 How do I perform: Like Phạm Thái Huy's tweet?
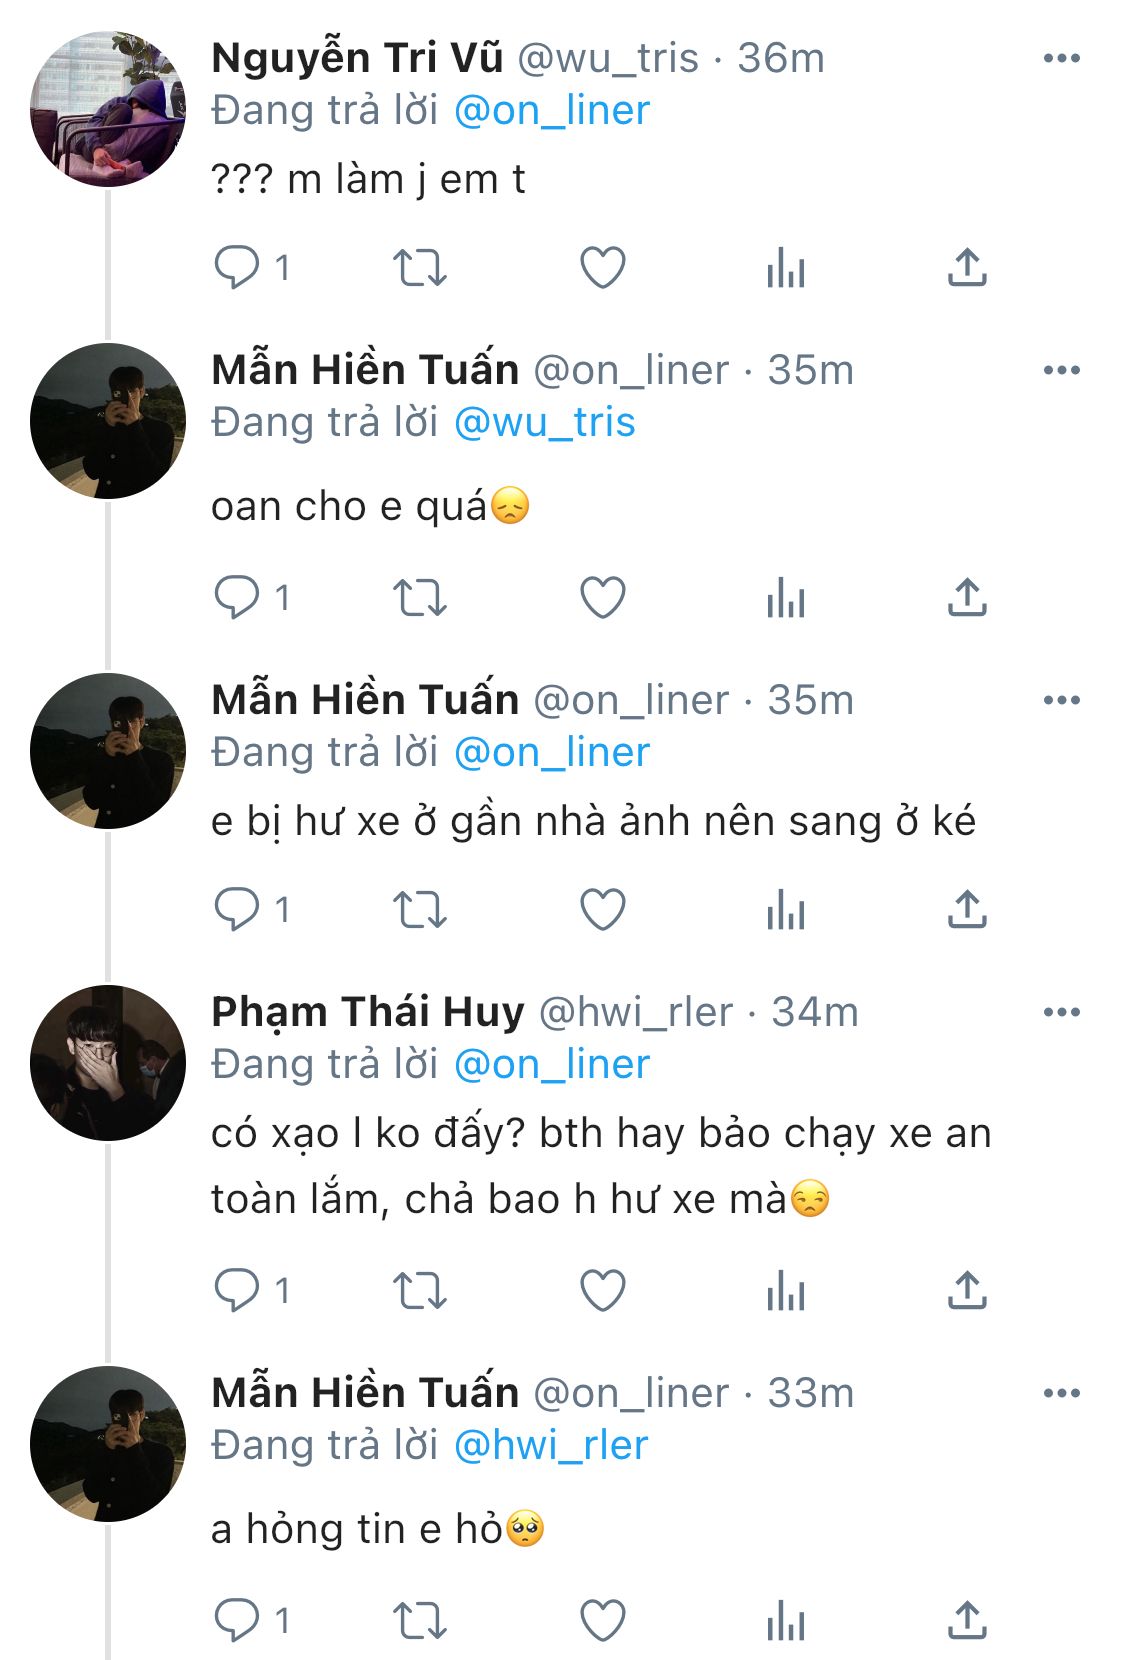pyautogui.click(x=603, y=1291)
